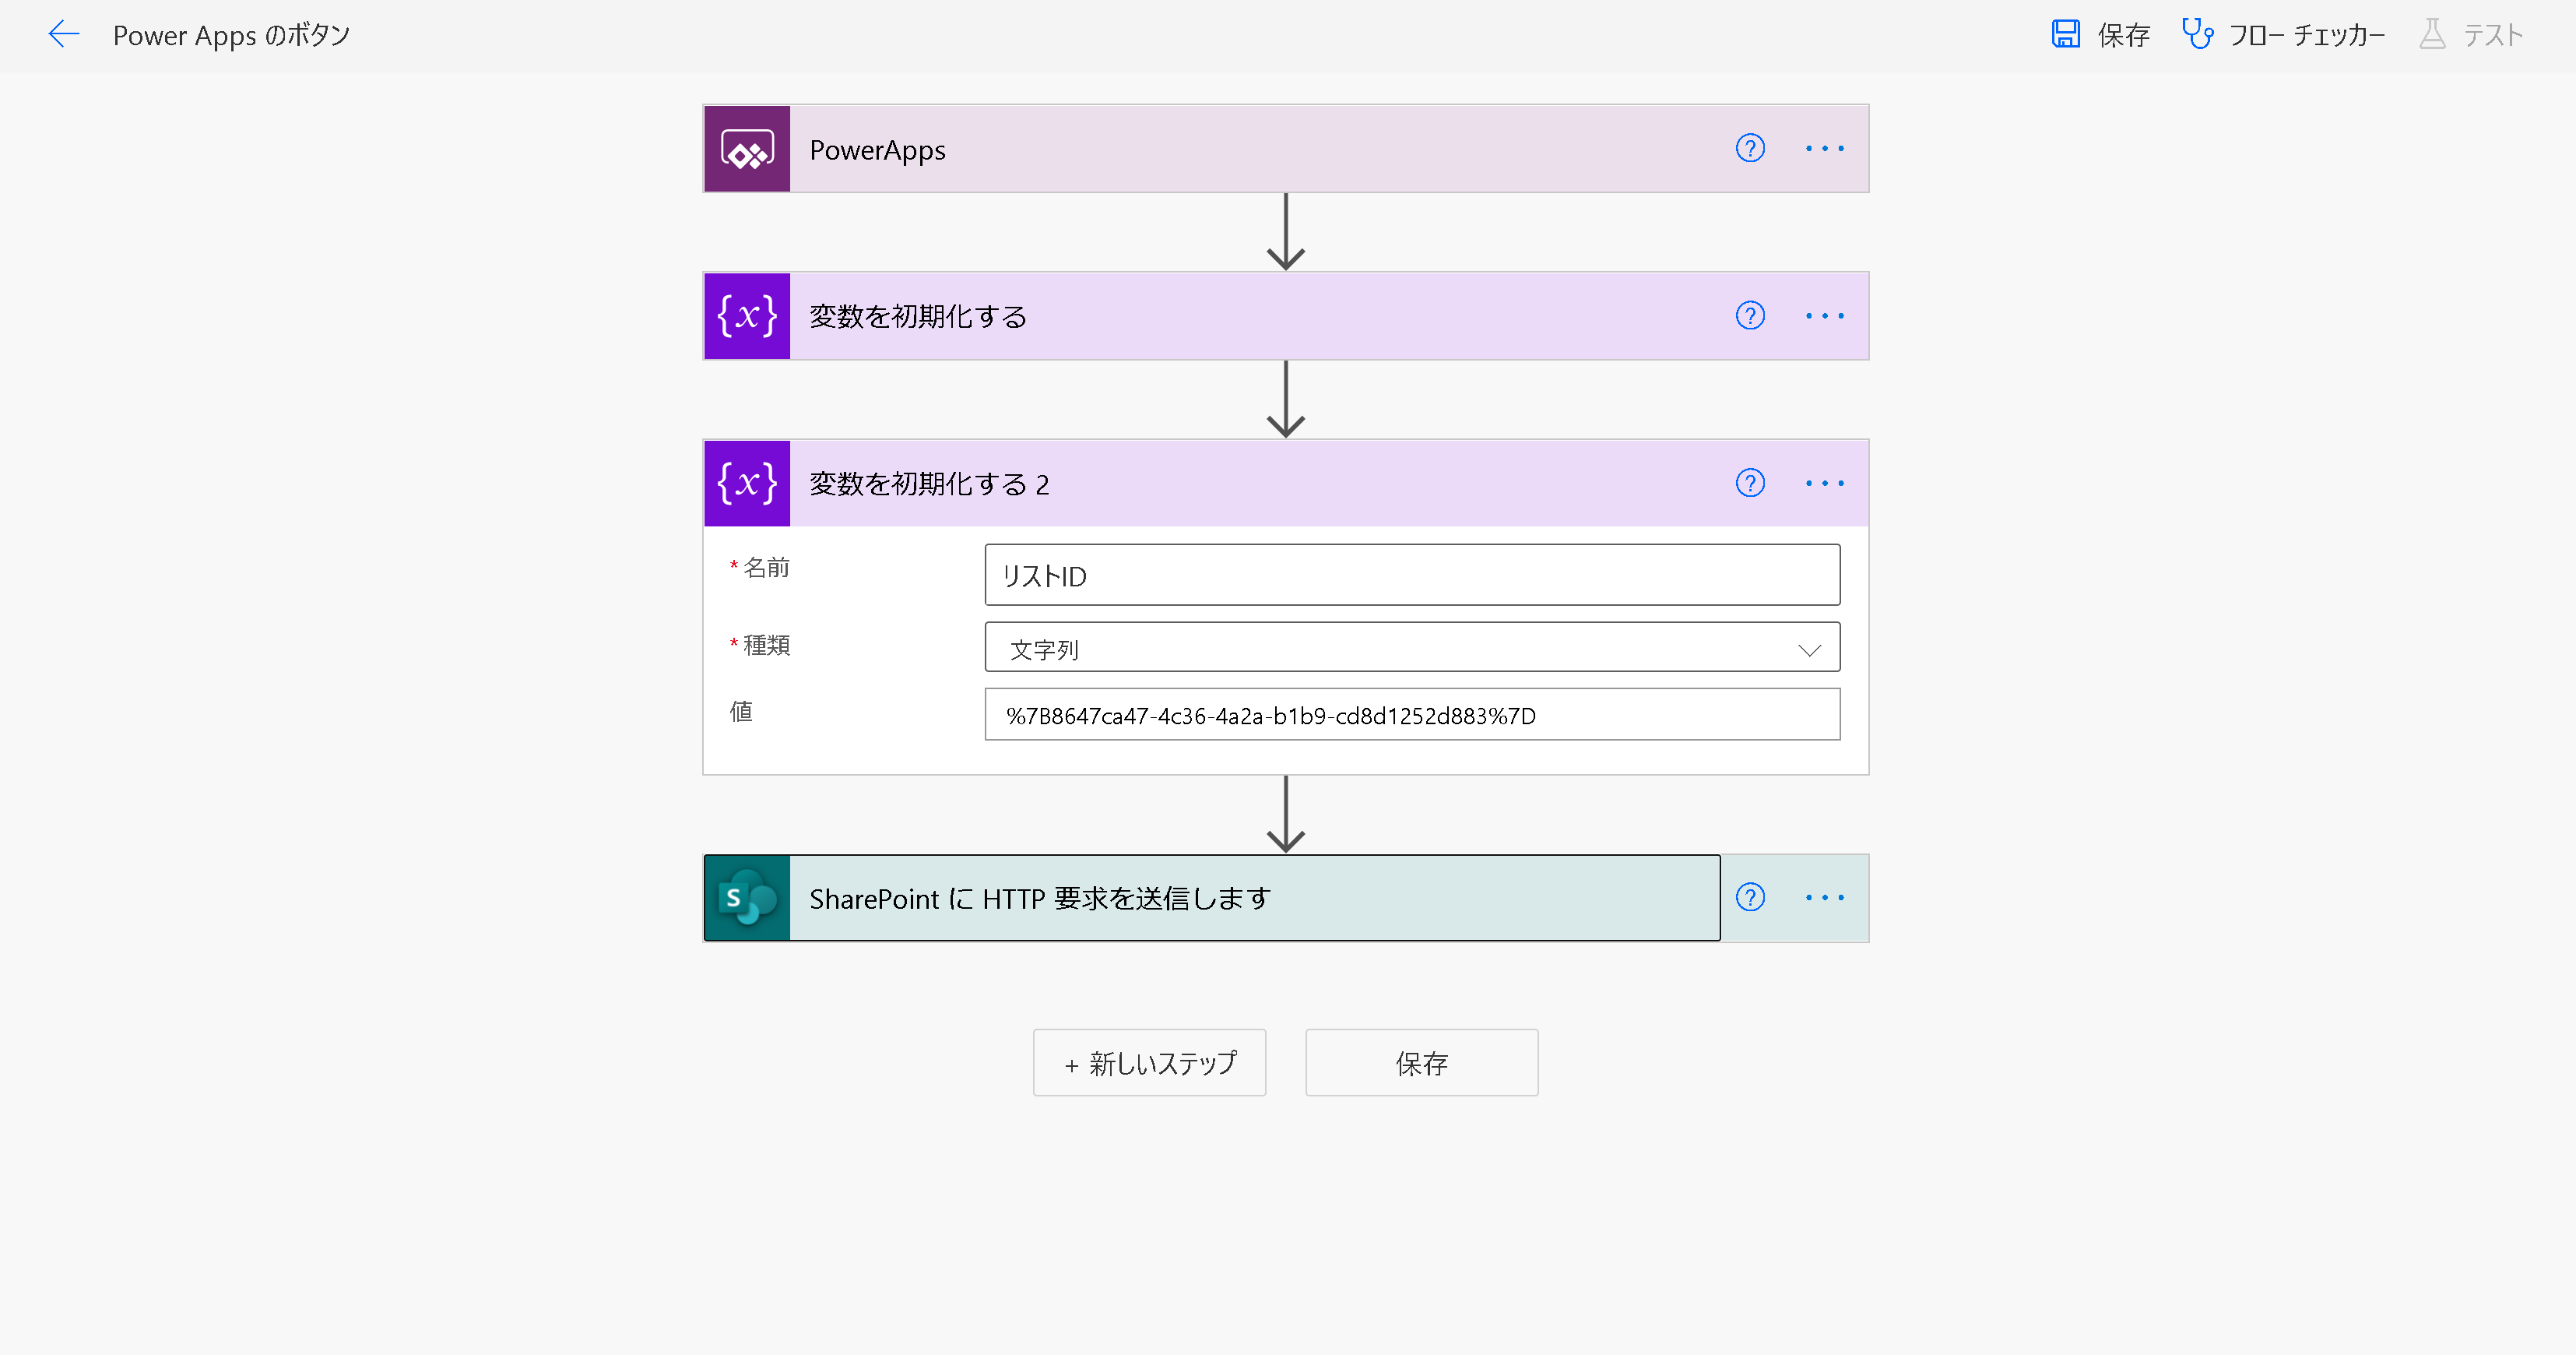Open more options menu for PowerApps trigger
This screenshot has height=1355, width=2576.
pyautogui.click(x=1824, y=149)
